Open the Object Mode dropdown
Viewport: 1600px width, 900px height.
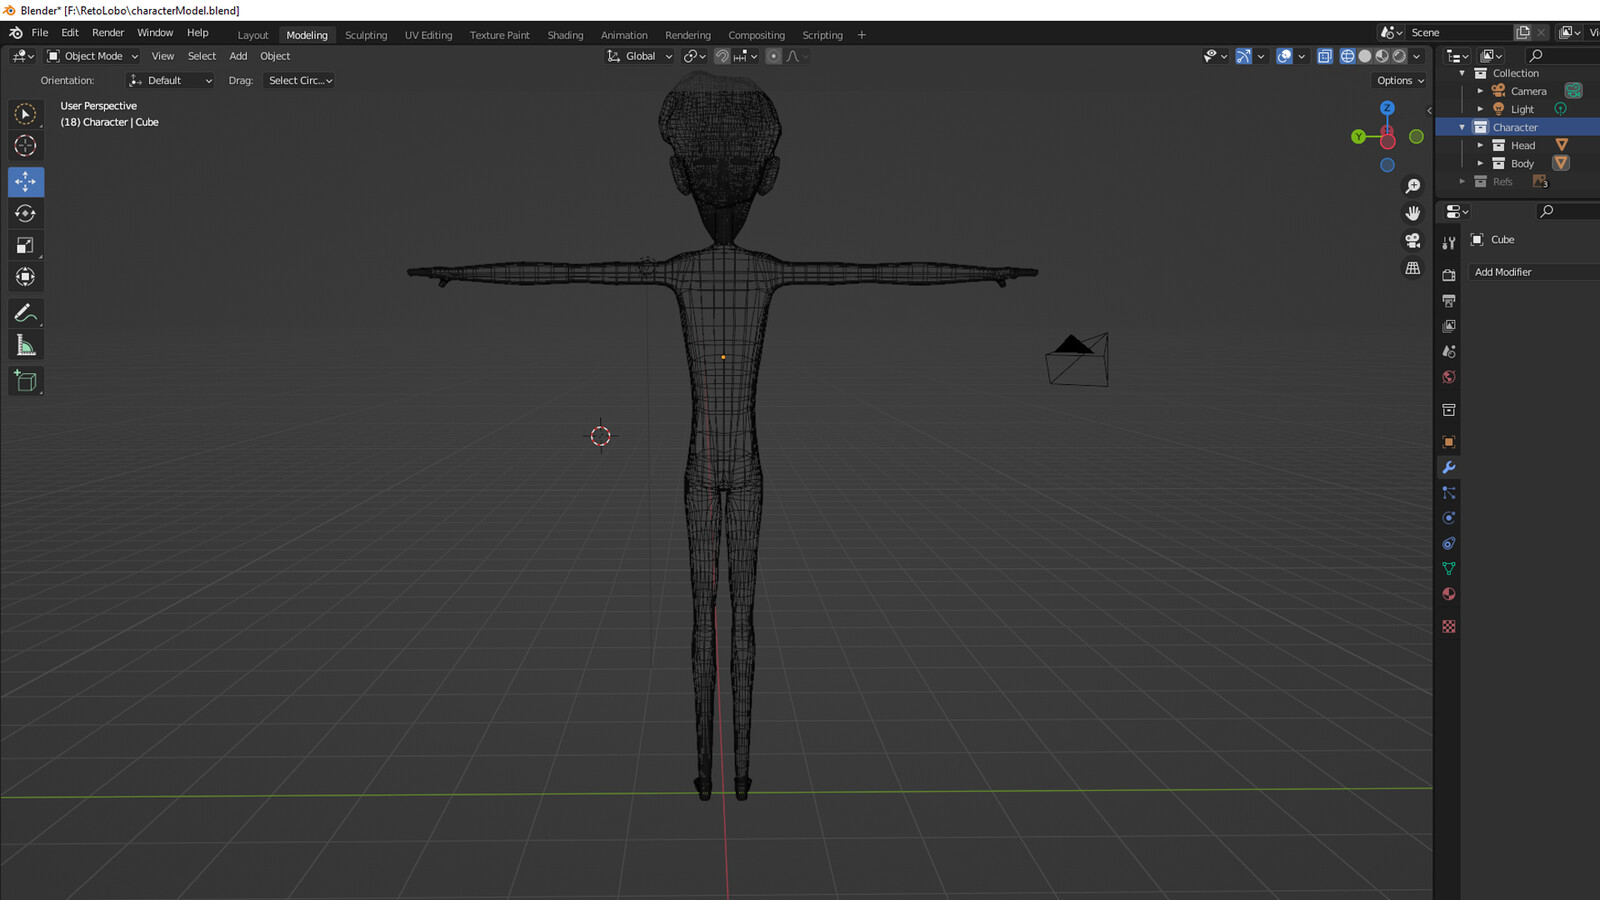tap(93, 56)
